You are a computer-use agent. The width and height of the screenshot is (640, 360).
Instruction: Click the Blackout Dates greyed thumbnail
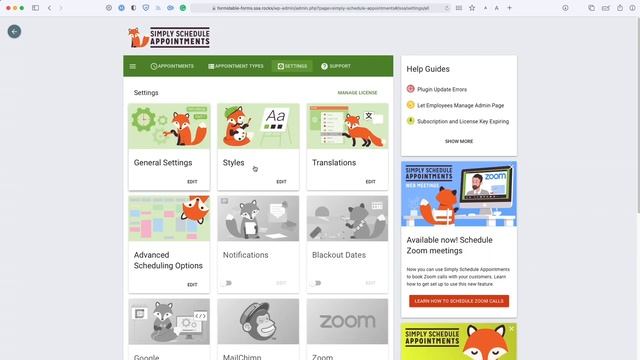tap(347, 218)
